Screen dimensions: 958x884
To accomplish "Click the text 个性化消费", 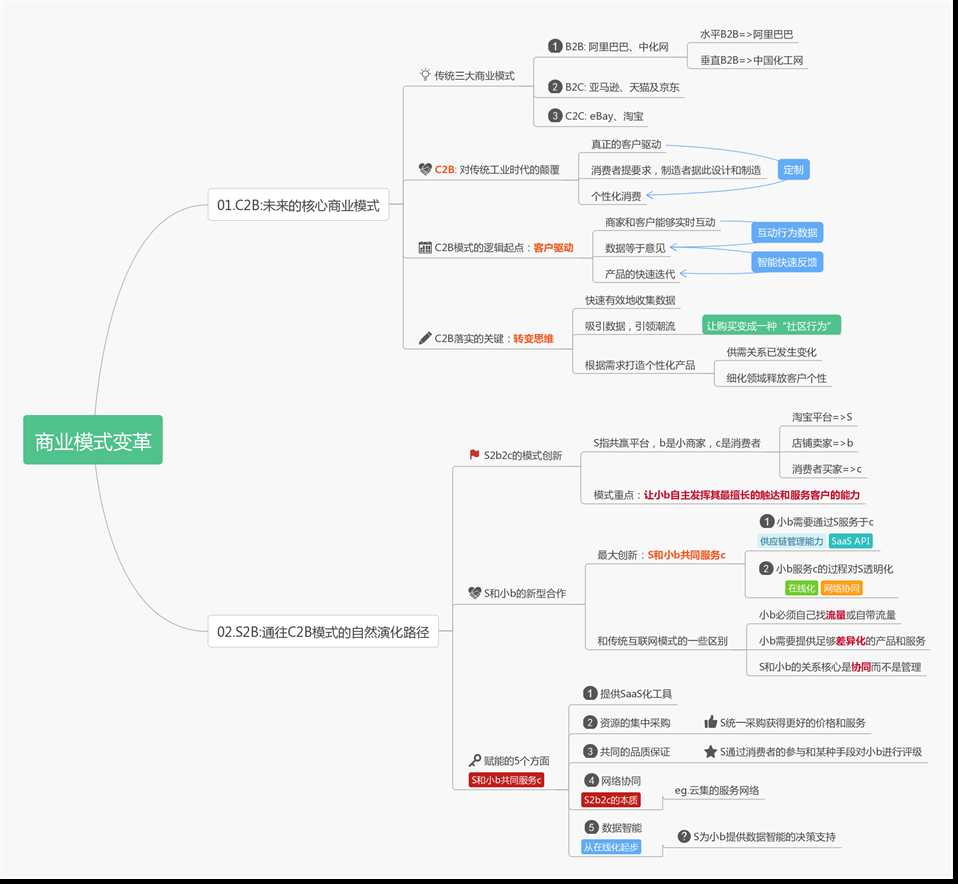I will point(616,196).
